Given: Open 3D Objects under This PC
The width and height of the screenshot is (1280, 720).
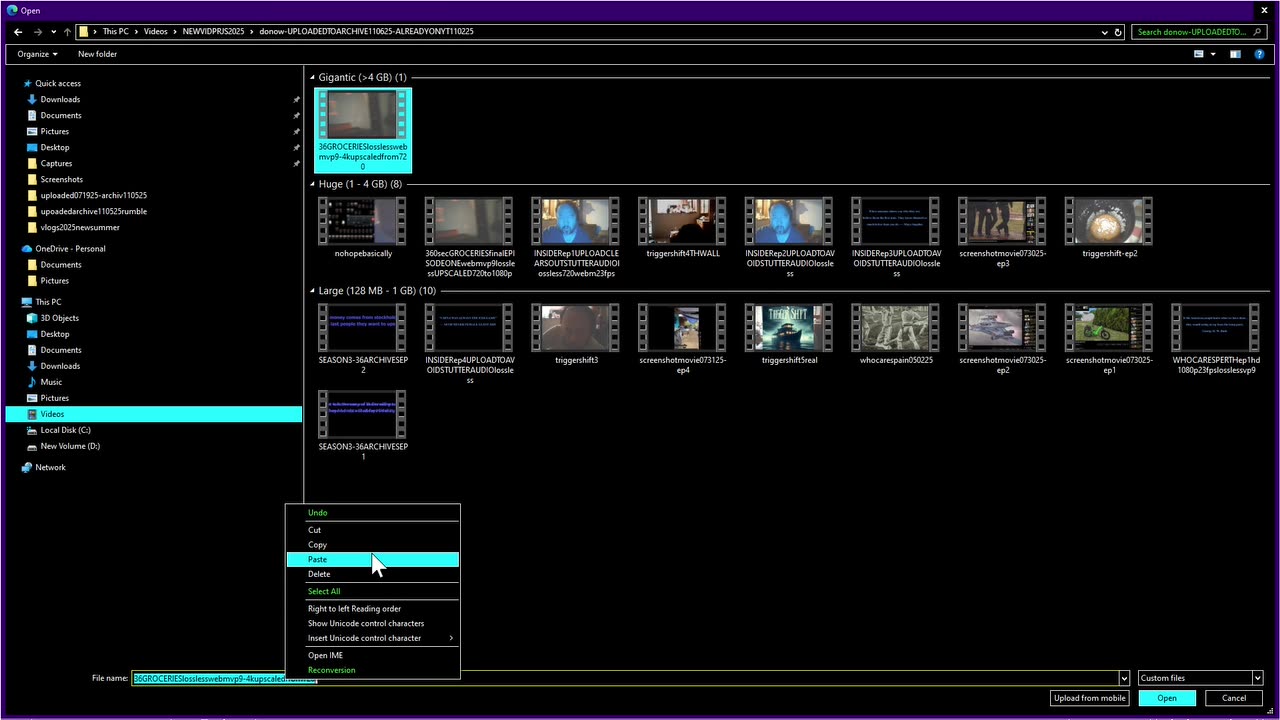Looking at the screenshot, I should coord(59,318).
